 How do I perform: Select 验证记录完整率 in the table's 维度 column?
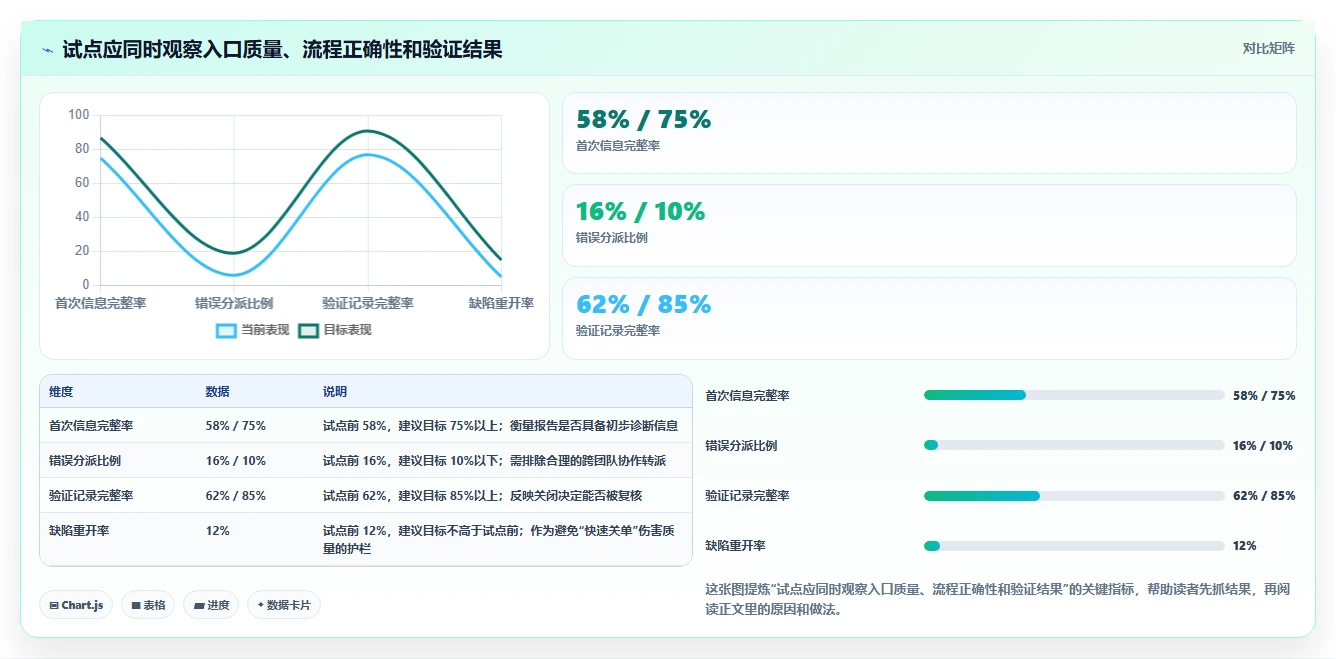91,496
